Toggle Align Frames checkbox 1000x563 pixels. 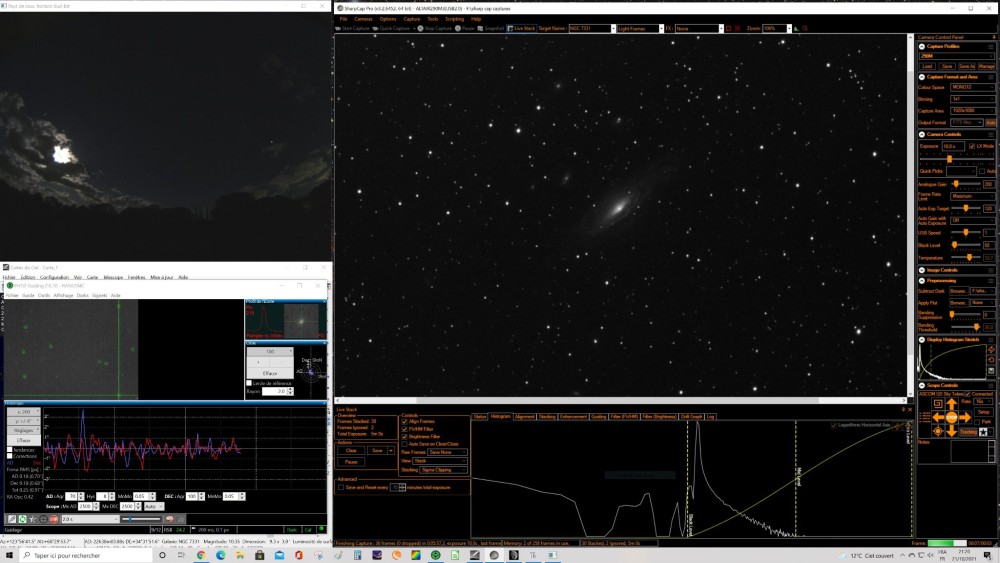pos(404,421)
